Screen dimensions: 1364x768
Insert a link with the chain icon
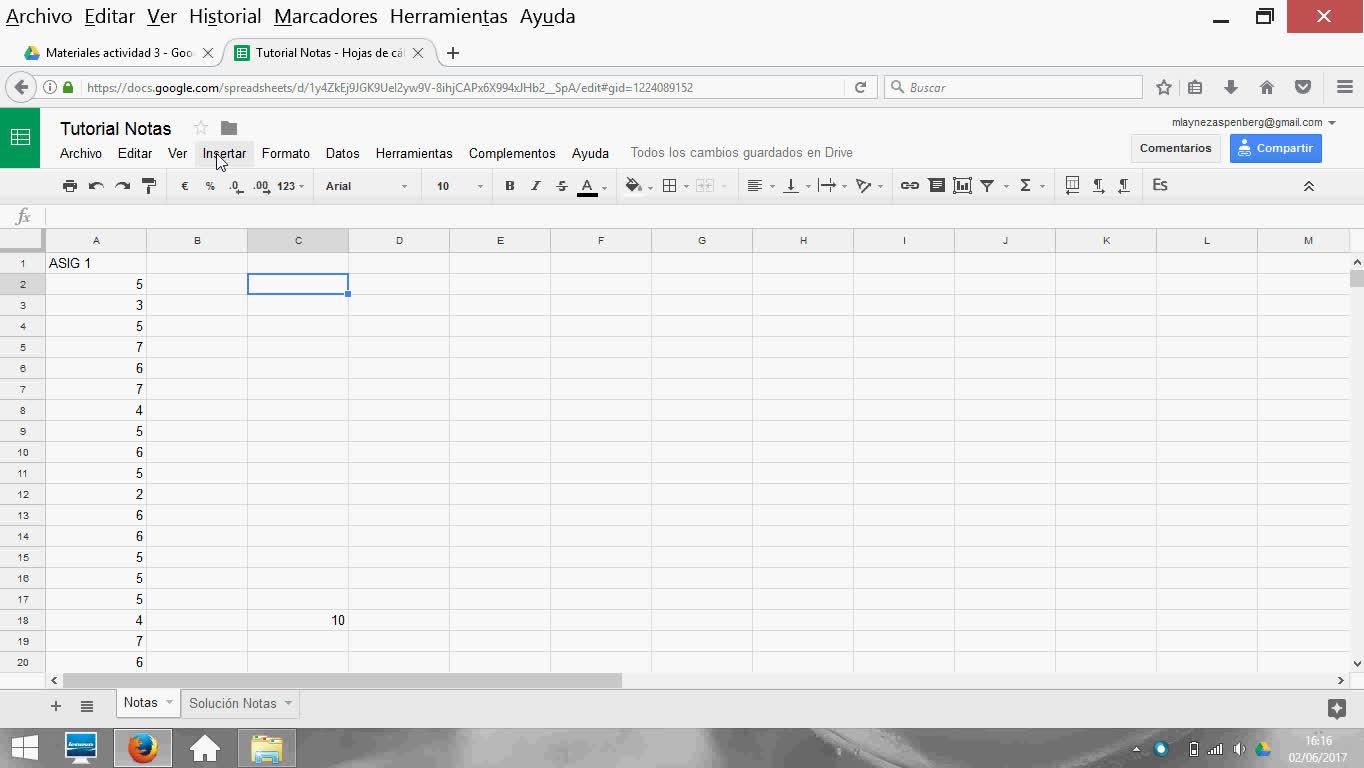(x=910, y=186)
